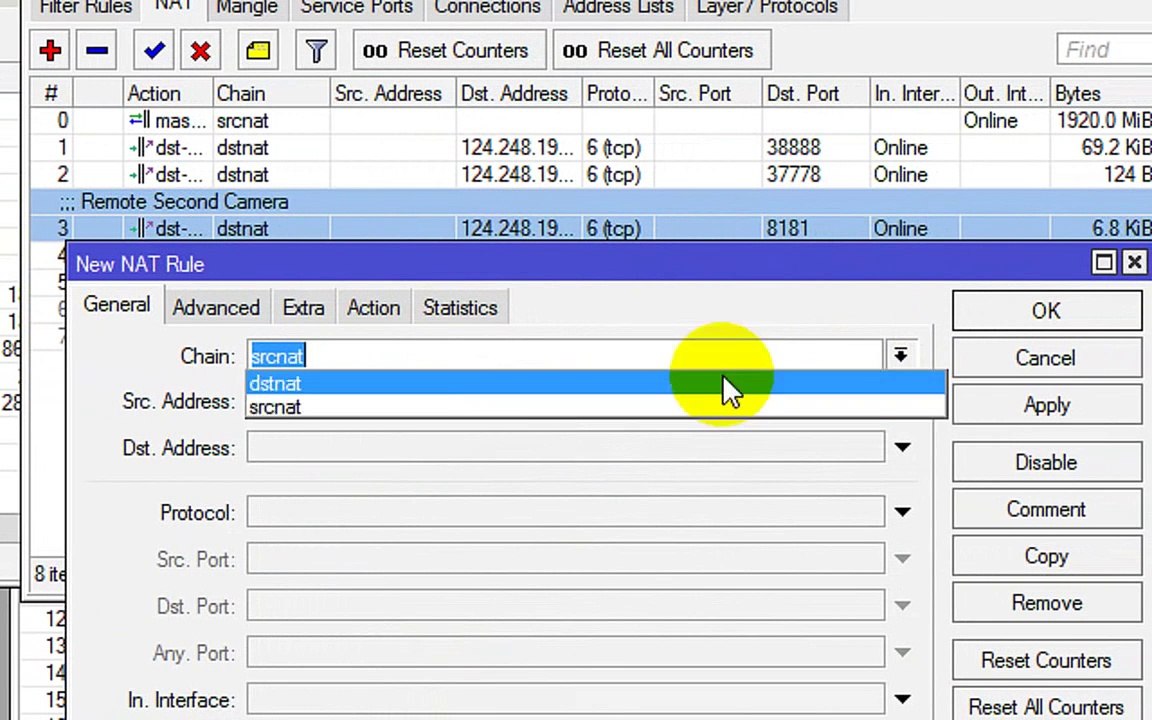Screen dimensions: 1152x720
Task: Open the Layer7 Protocols tab
Action: pyautogui.click(x=767, y=8)
